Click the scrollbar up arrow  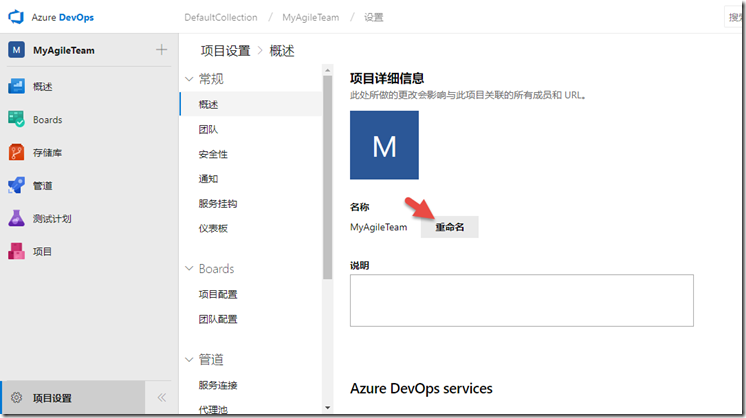327,70
